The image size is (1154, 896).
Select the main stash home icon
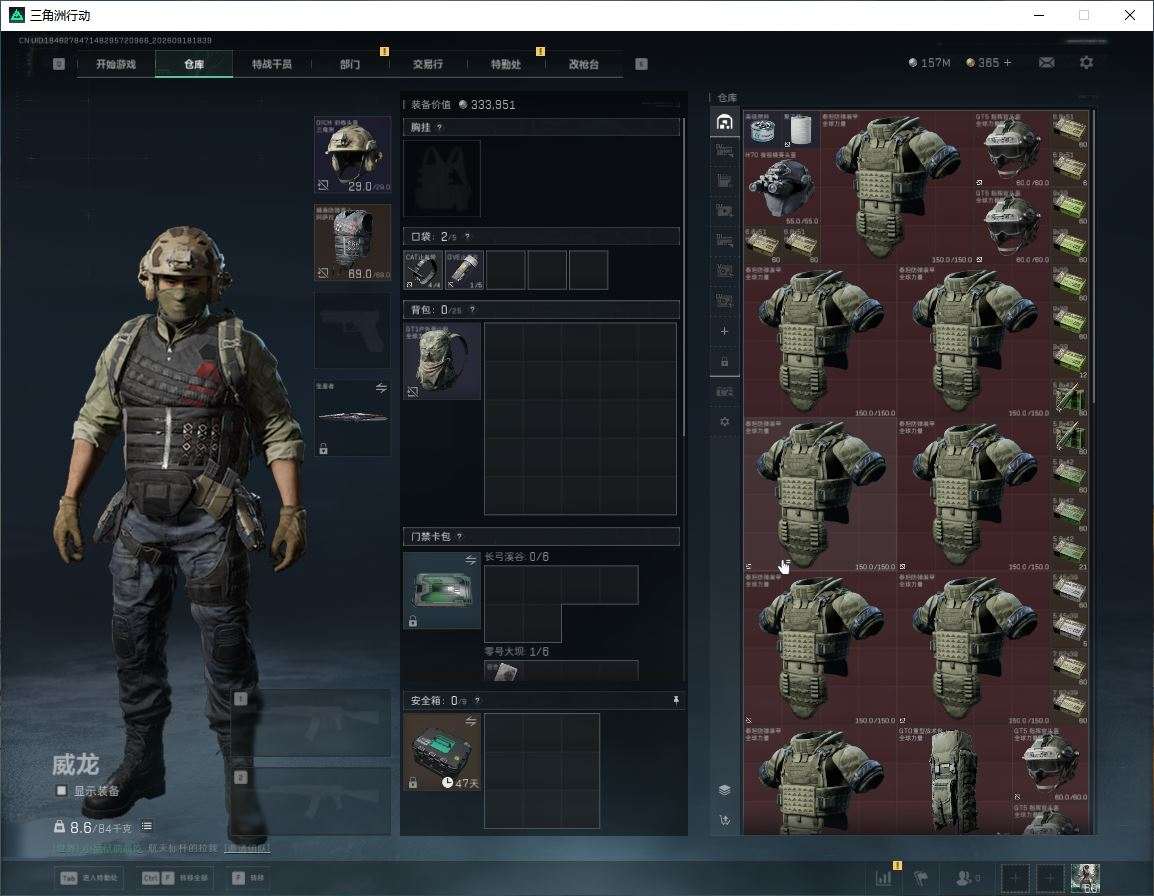pyautogui.click(x=724, y=122)
